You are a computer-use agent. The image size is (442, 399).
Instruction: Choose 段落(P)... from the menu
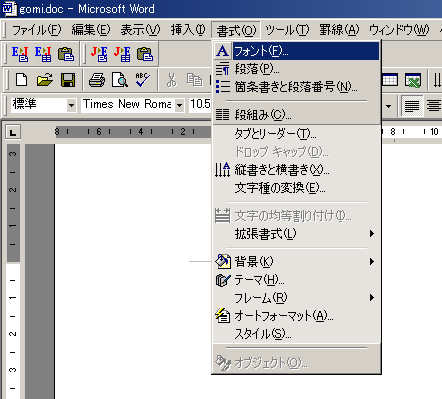click(296, 69)
